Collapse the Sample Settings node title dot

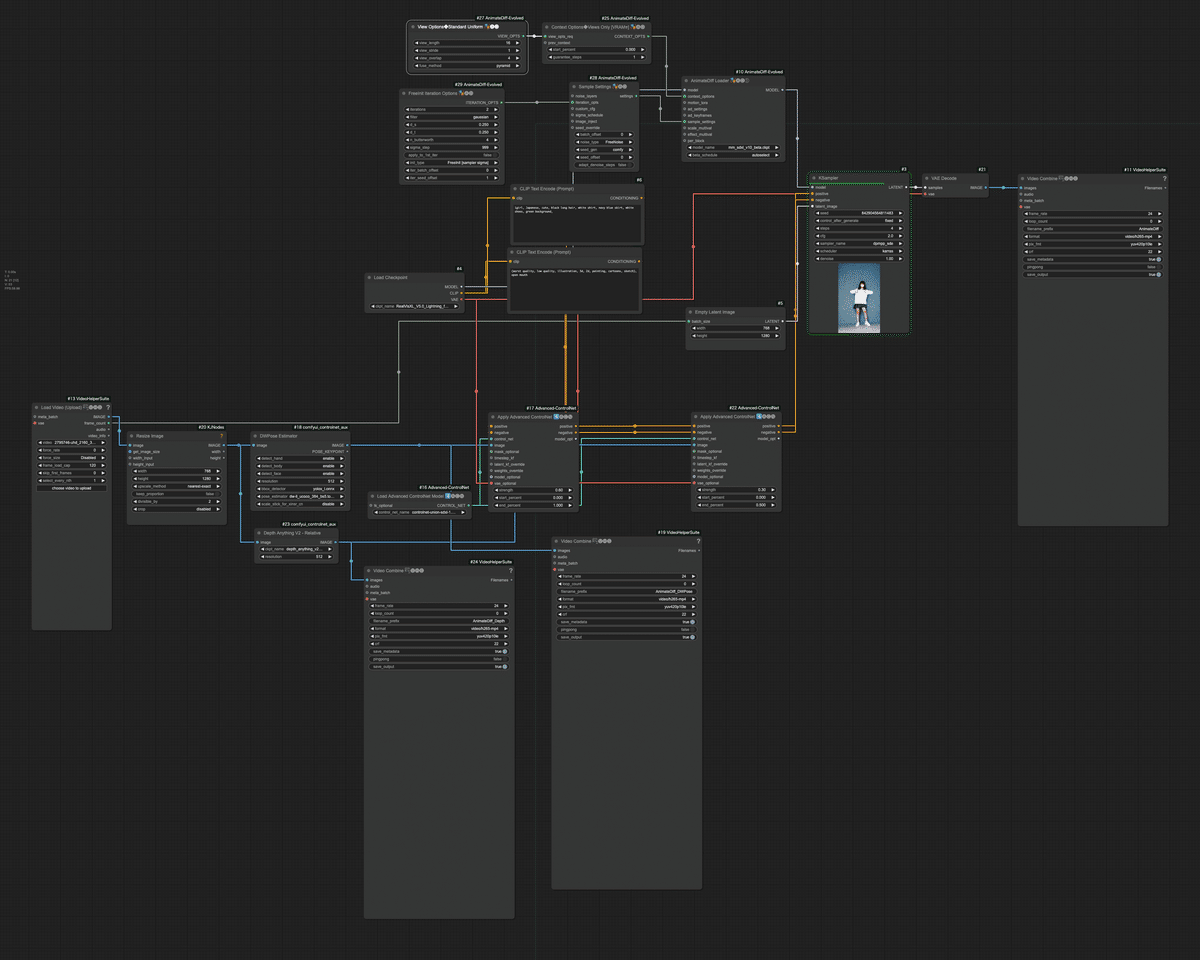click(575, 87)
